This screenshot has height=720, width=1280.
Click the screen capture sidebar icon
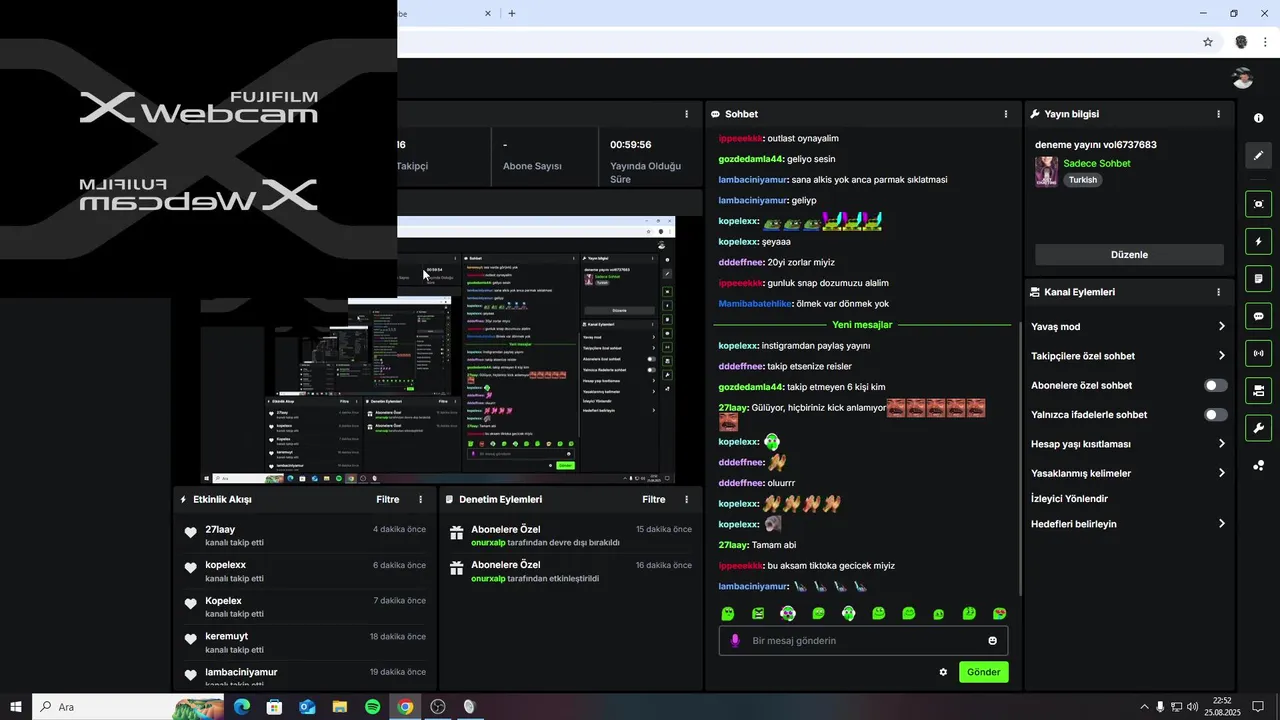pos(1258,204)
